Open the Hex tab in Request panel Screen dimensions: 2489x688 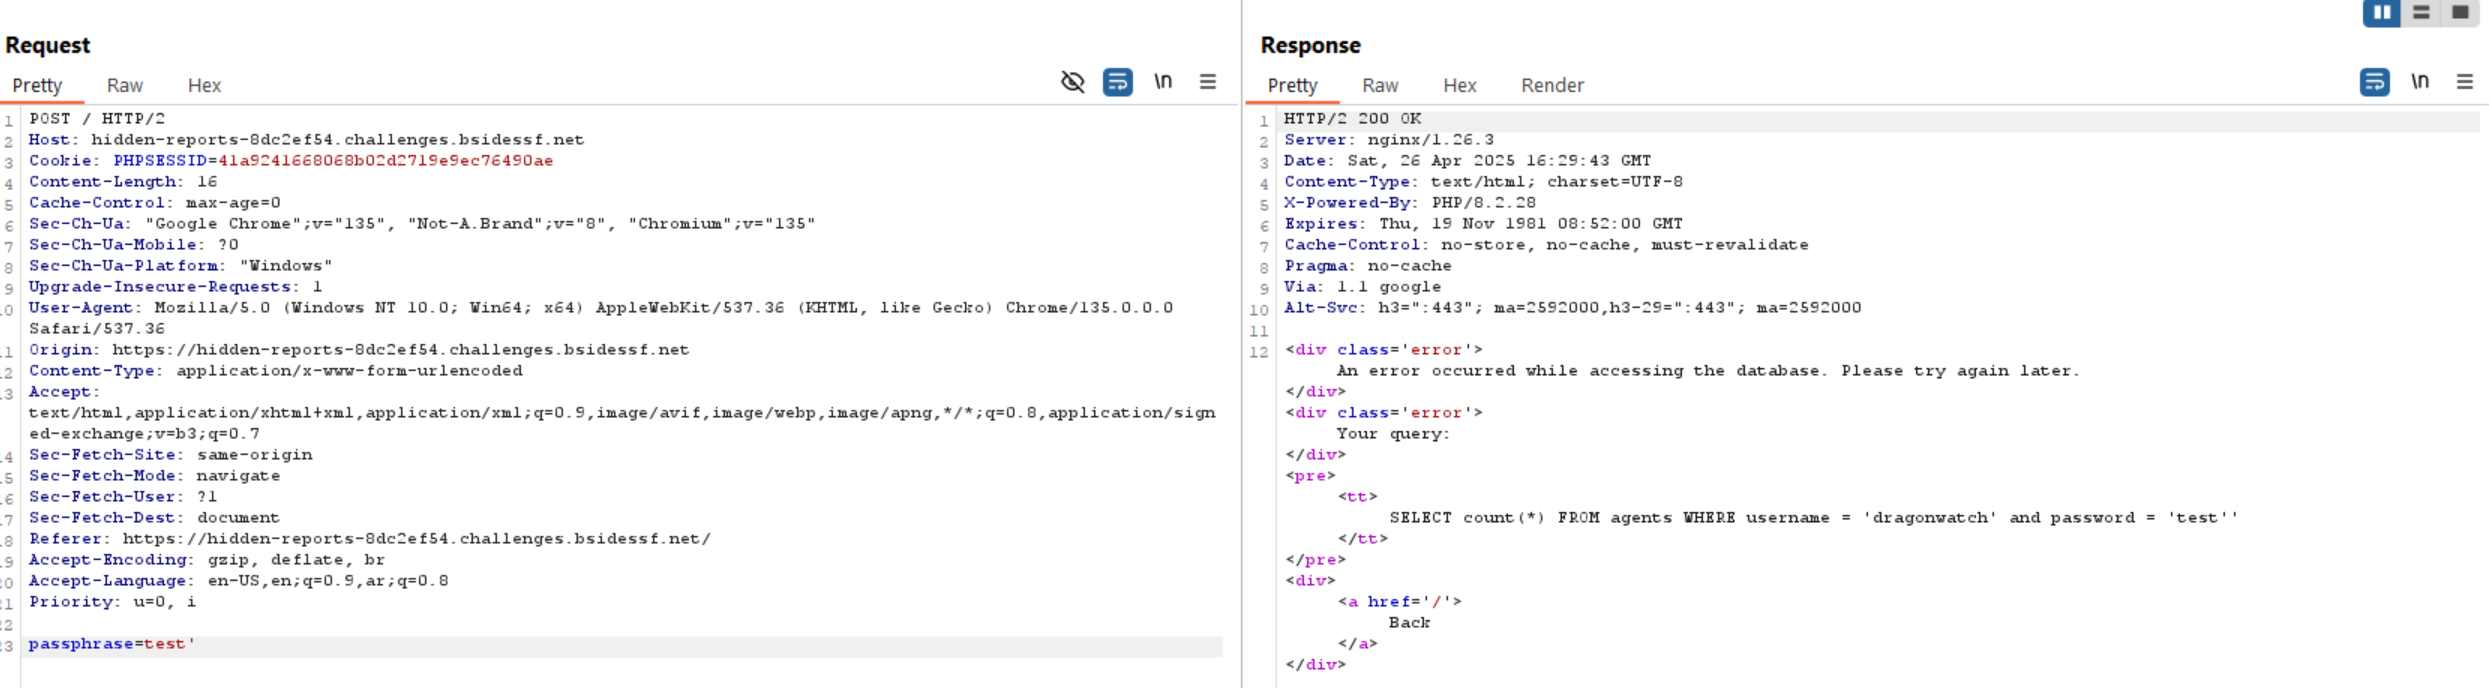tap(205, 86)
